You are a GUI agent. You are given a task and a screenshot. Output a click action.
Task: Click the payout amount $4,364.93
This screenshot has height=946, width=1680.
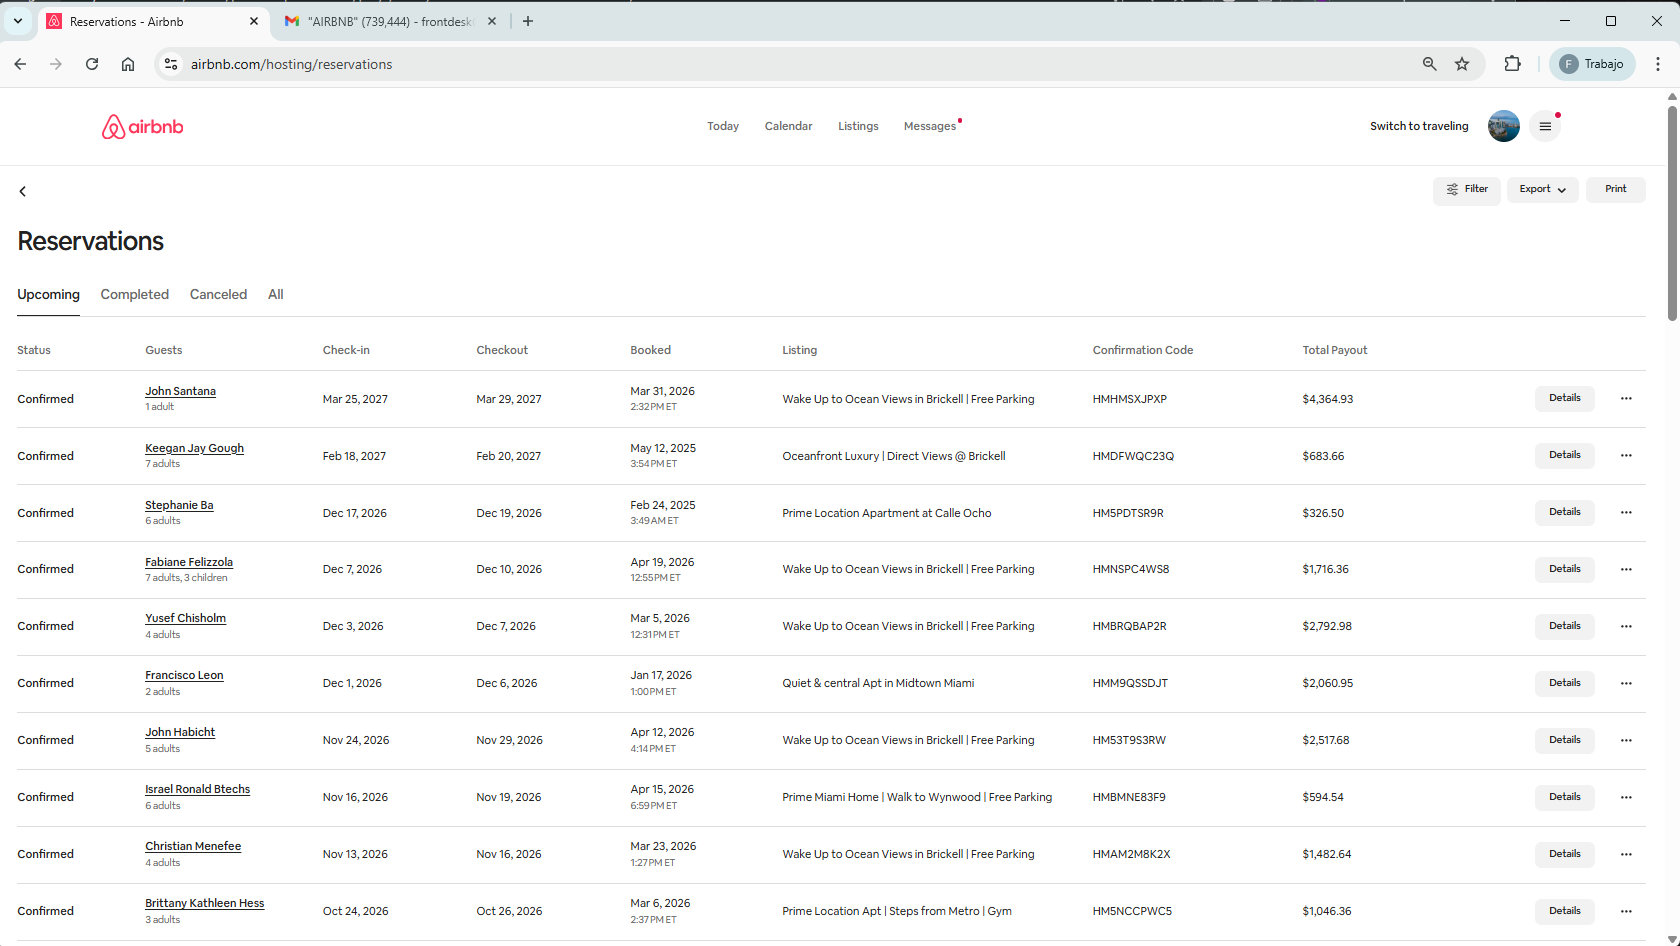coord(1327,399)
